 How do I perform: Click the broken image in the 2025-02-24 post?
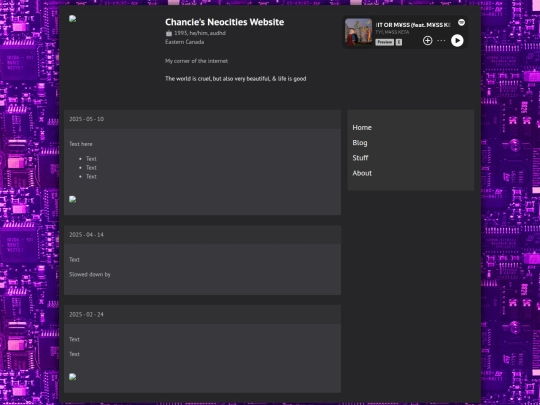pos(72,377)
